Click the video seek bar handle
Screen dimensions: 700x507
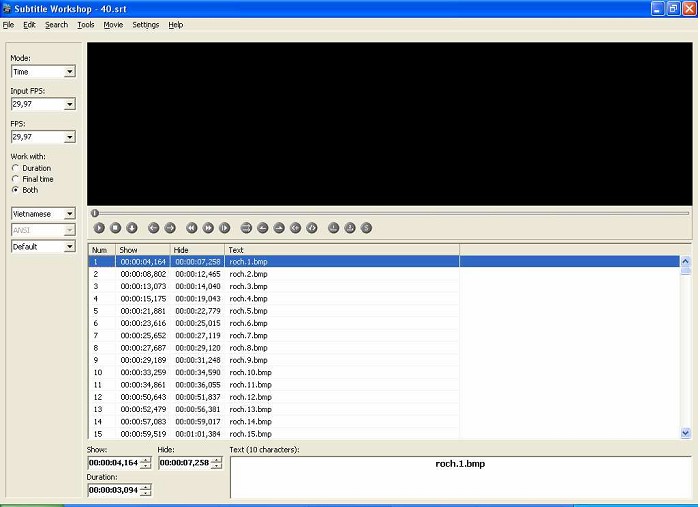point(95,213)
